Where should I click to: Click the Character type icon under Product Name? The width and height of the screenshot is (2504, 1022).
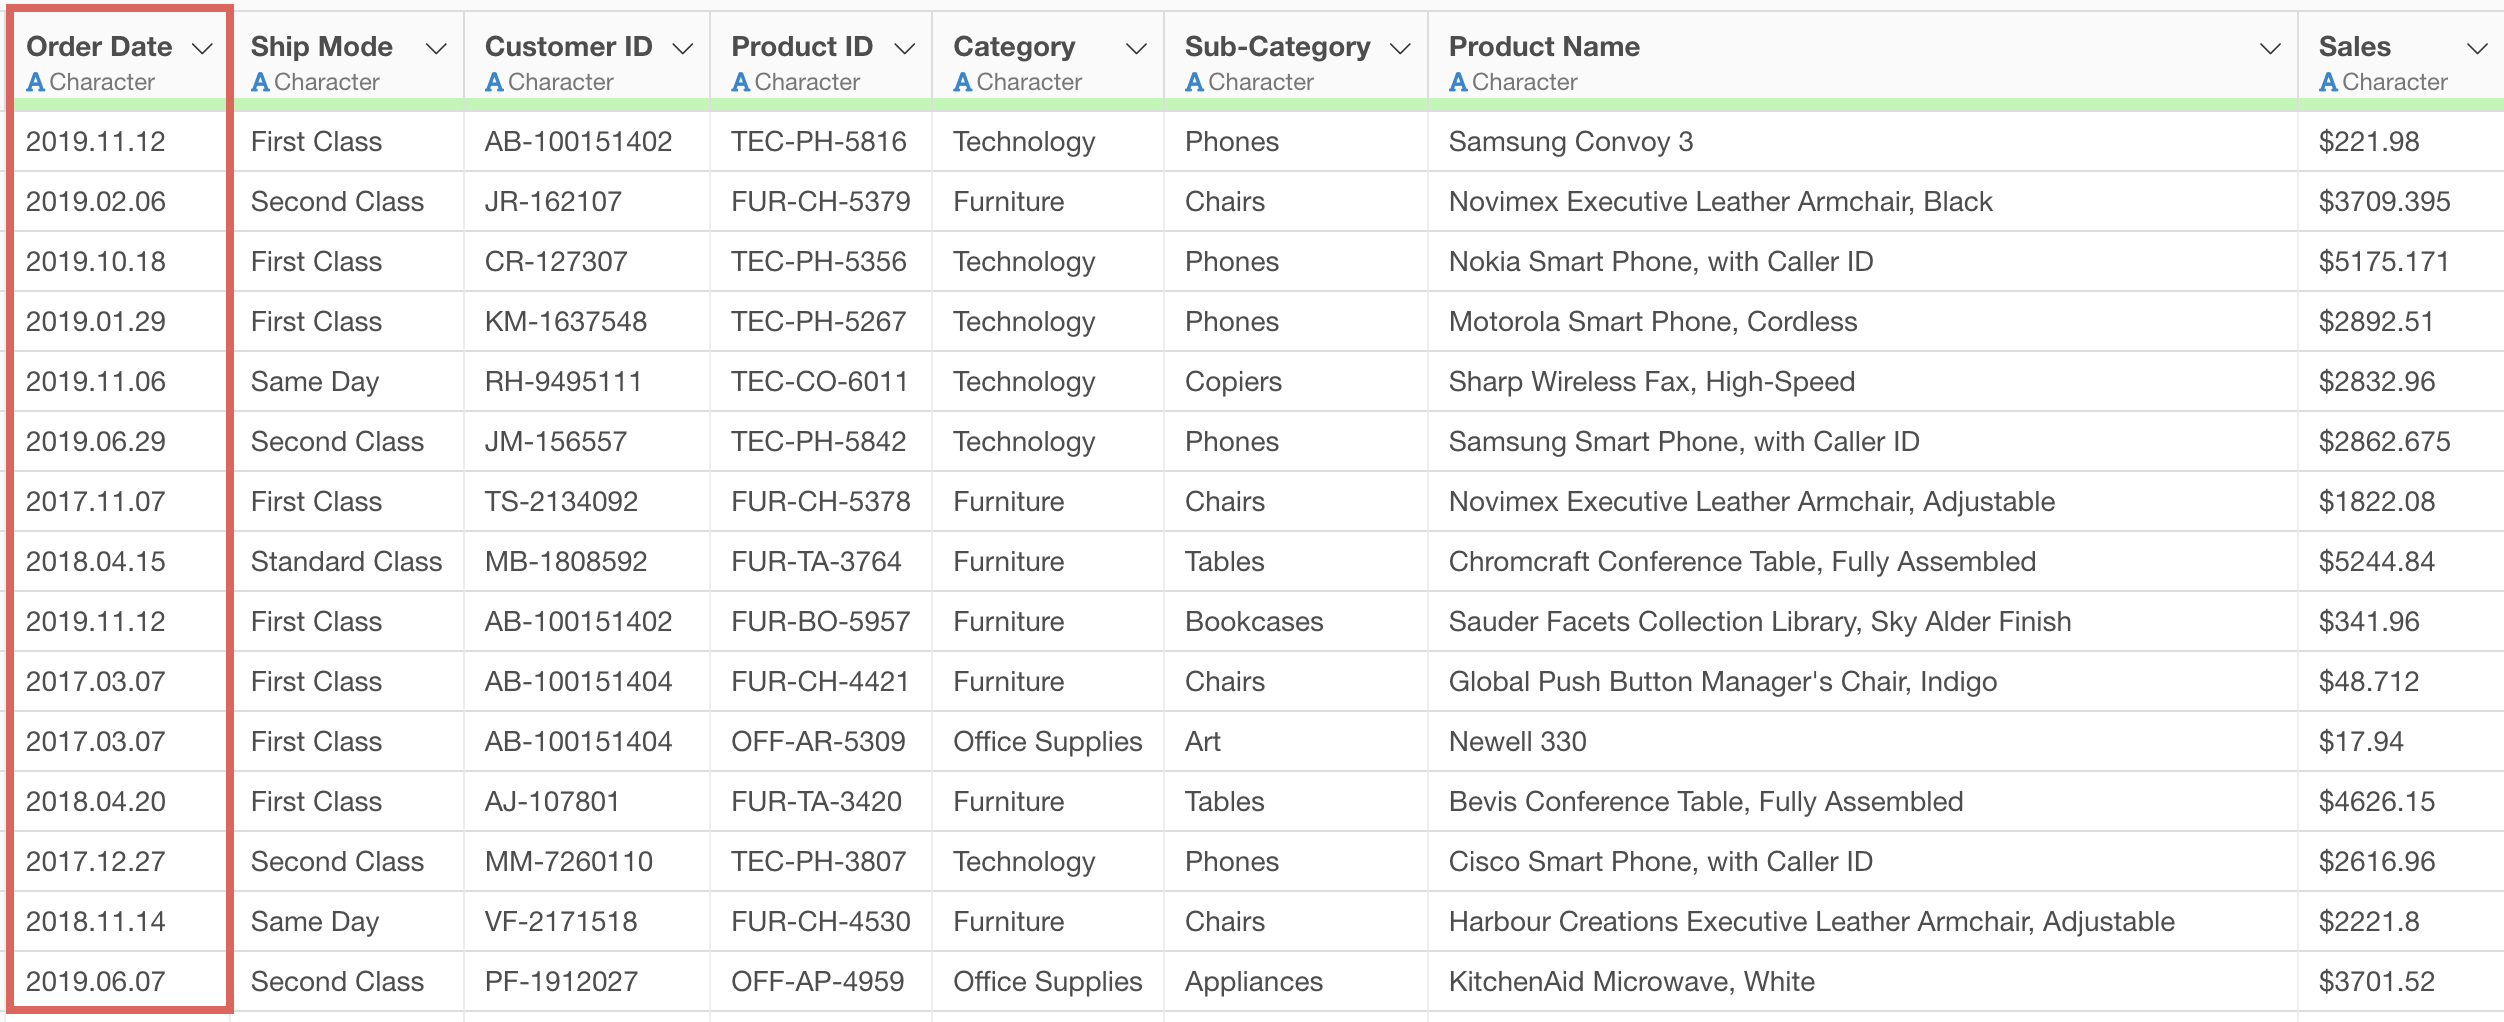[x=1458, y=82]
